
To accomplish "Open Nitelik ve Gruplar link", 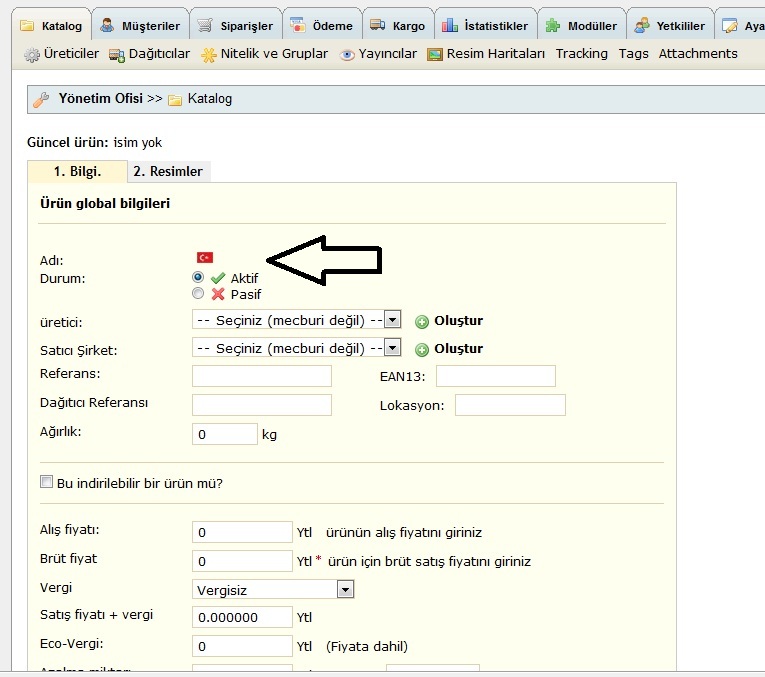I will pos(274,54).
